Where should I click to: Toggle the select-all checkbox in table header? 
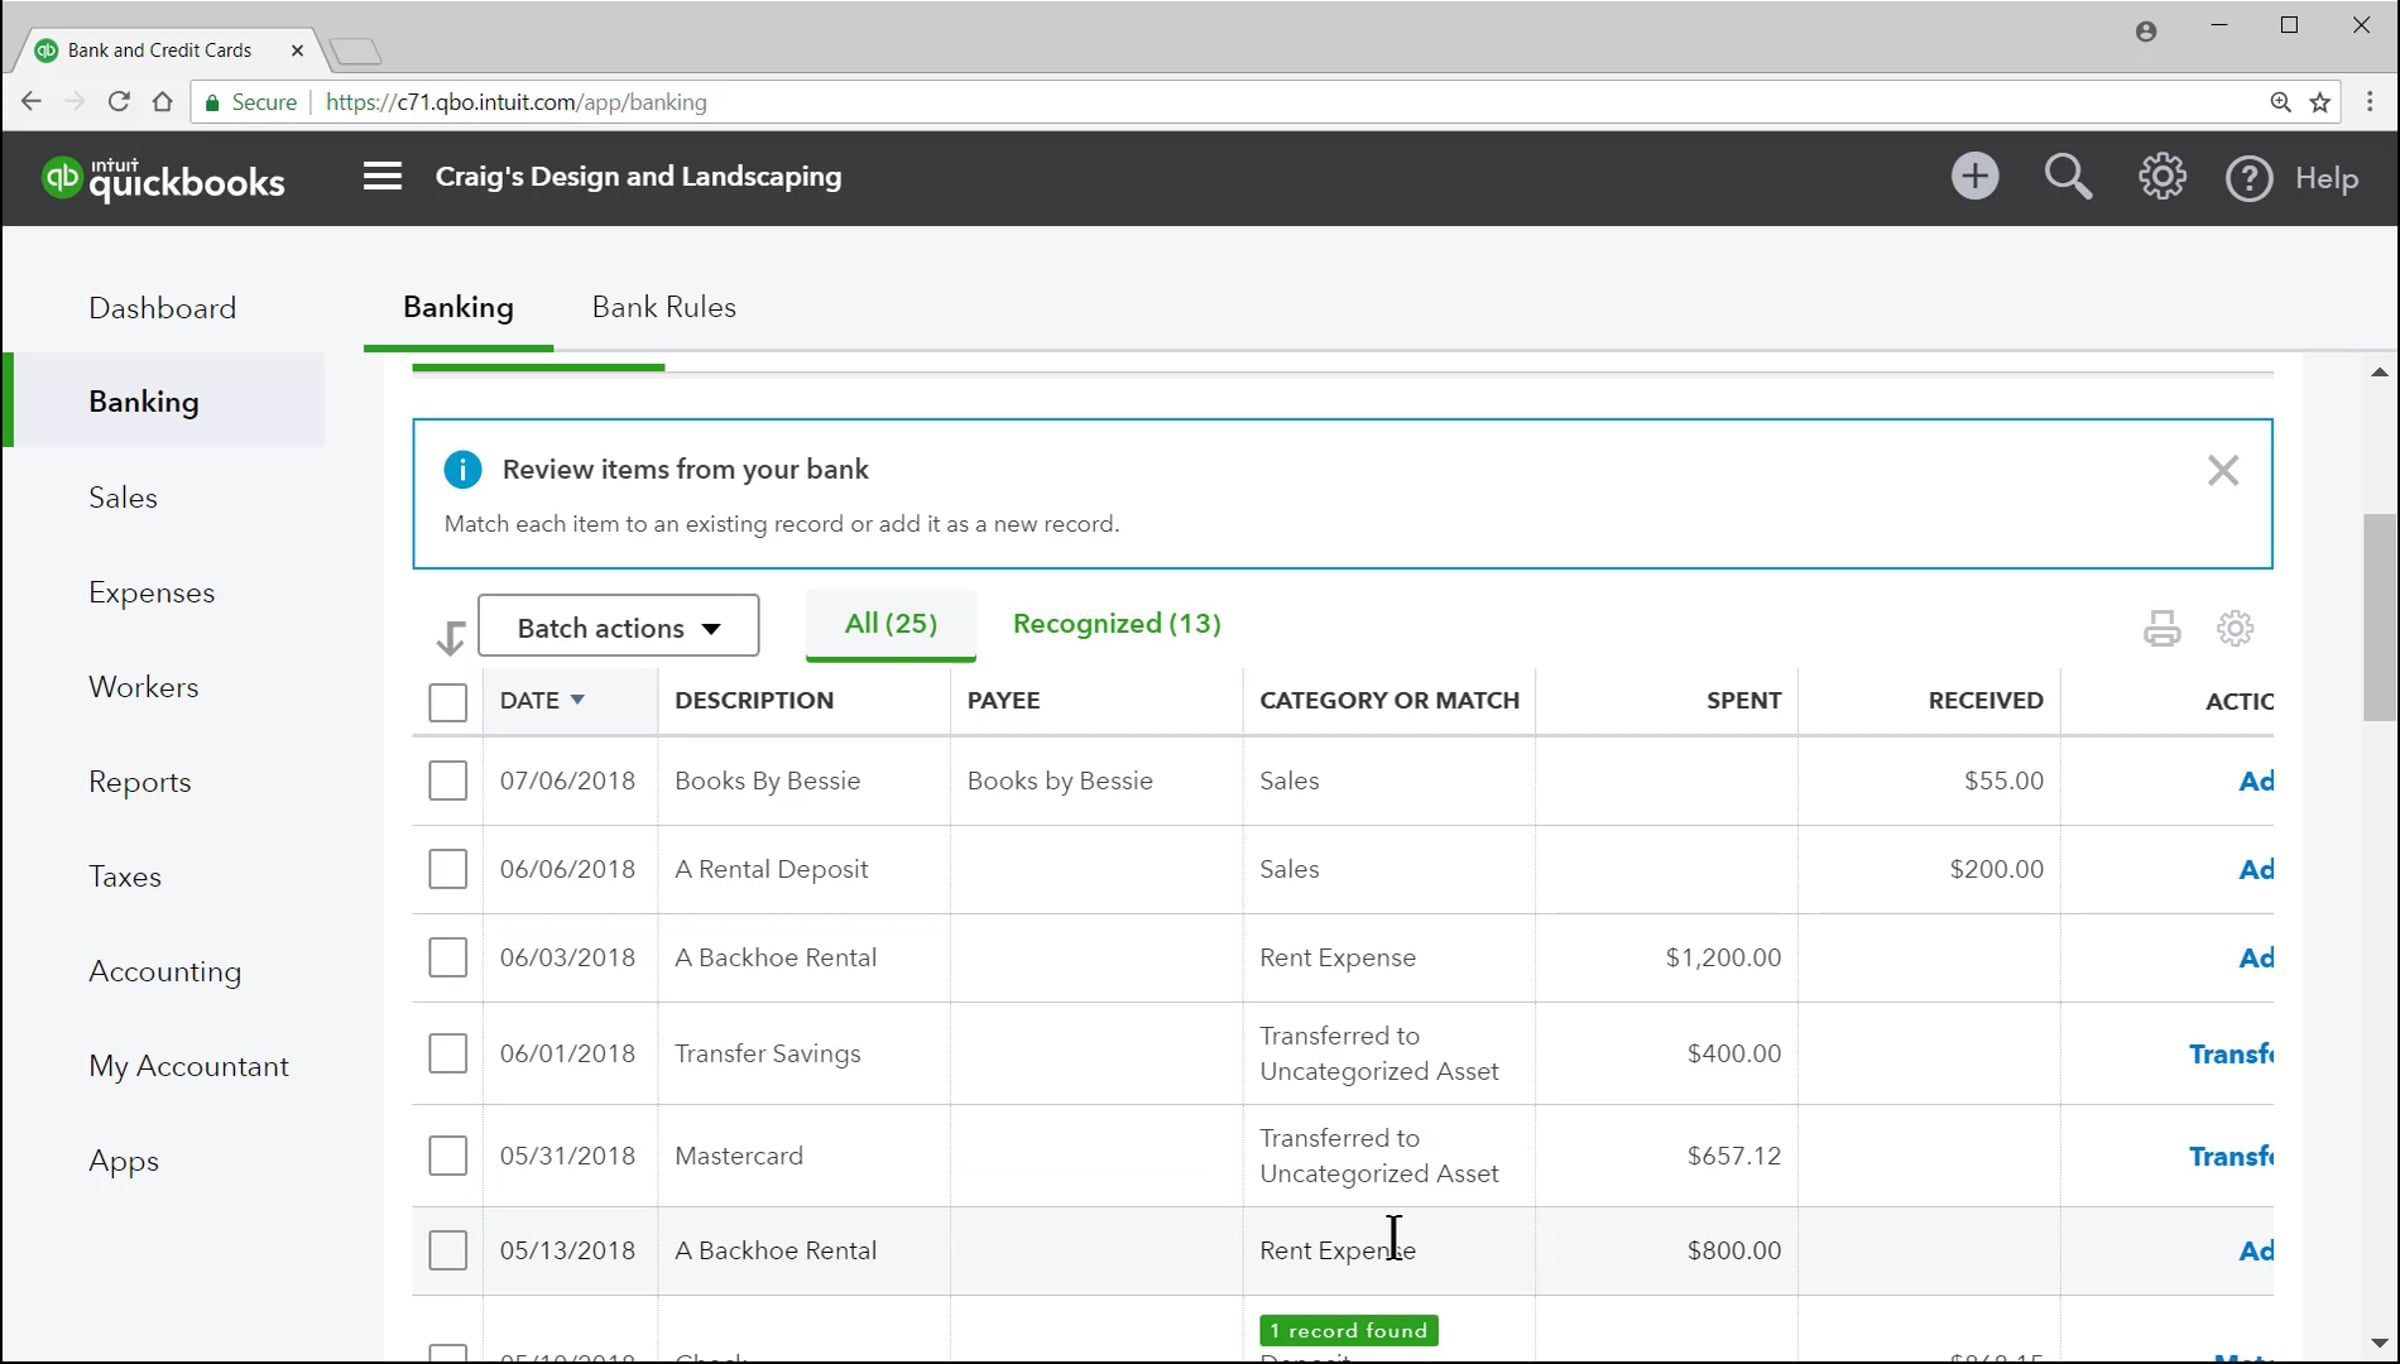(447, 701)
